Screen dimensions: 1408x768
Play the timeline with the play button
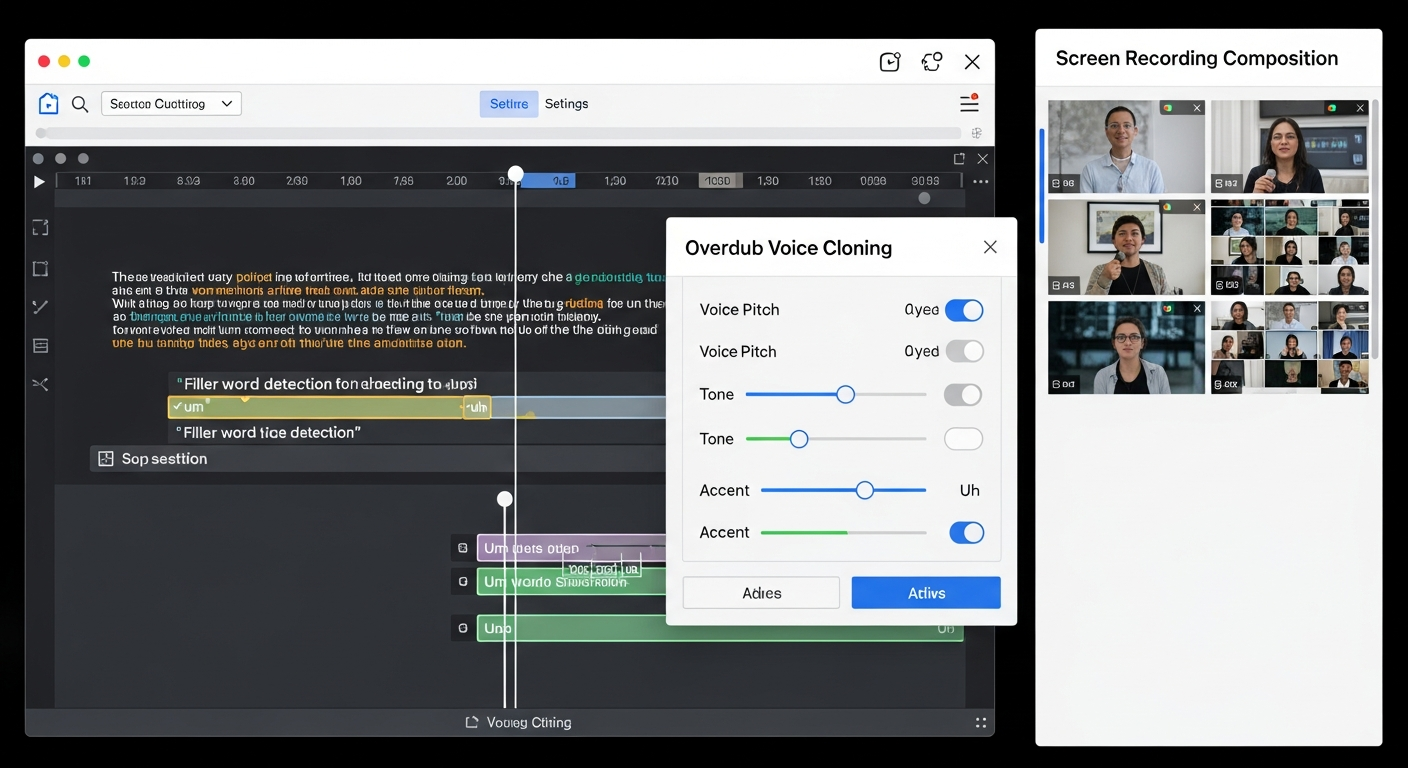pos(39,182)
